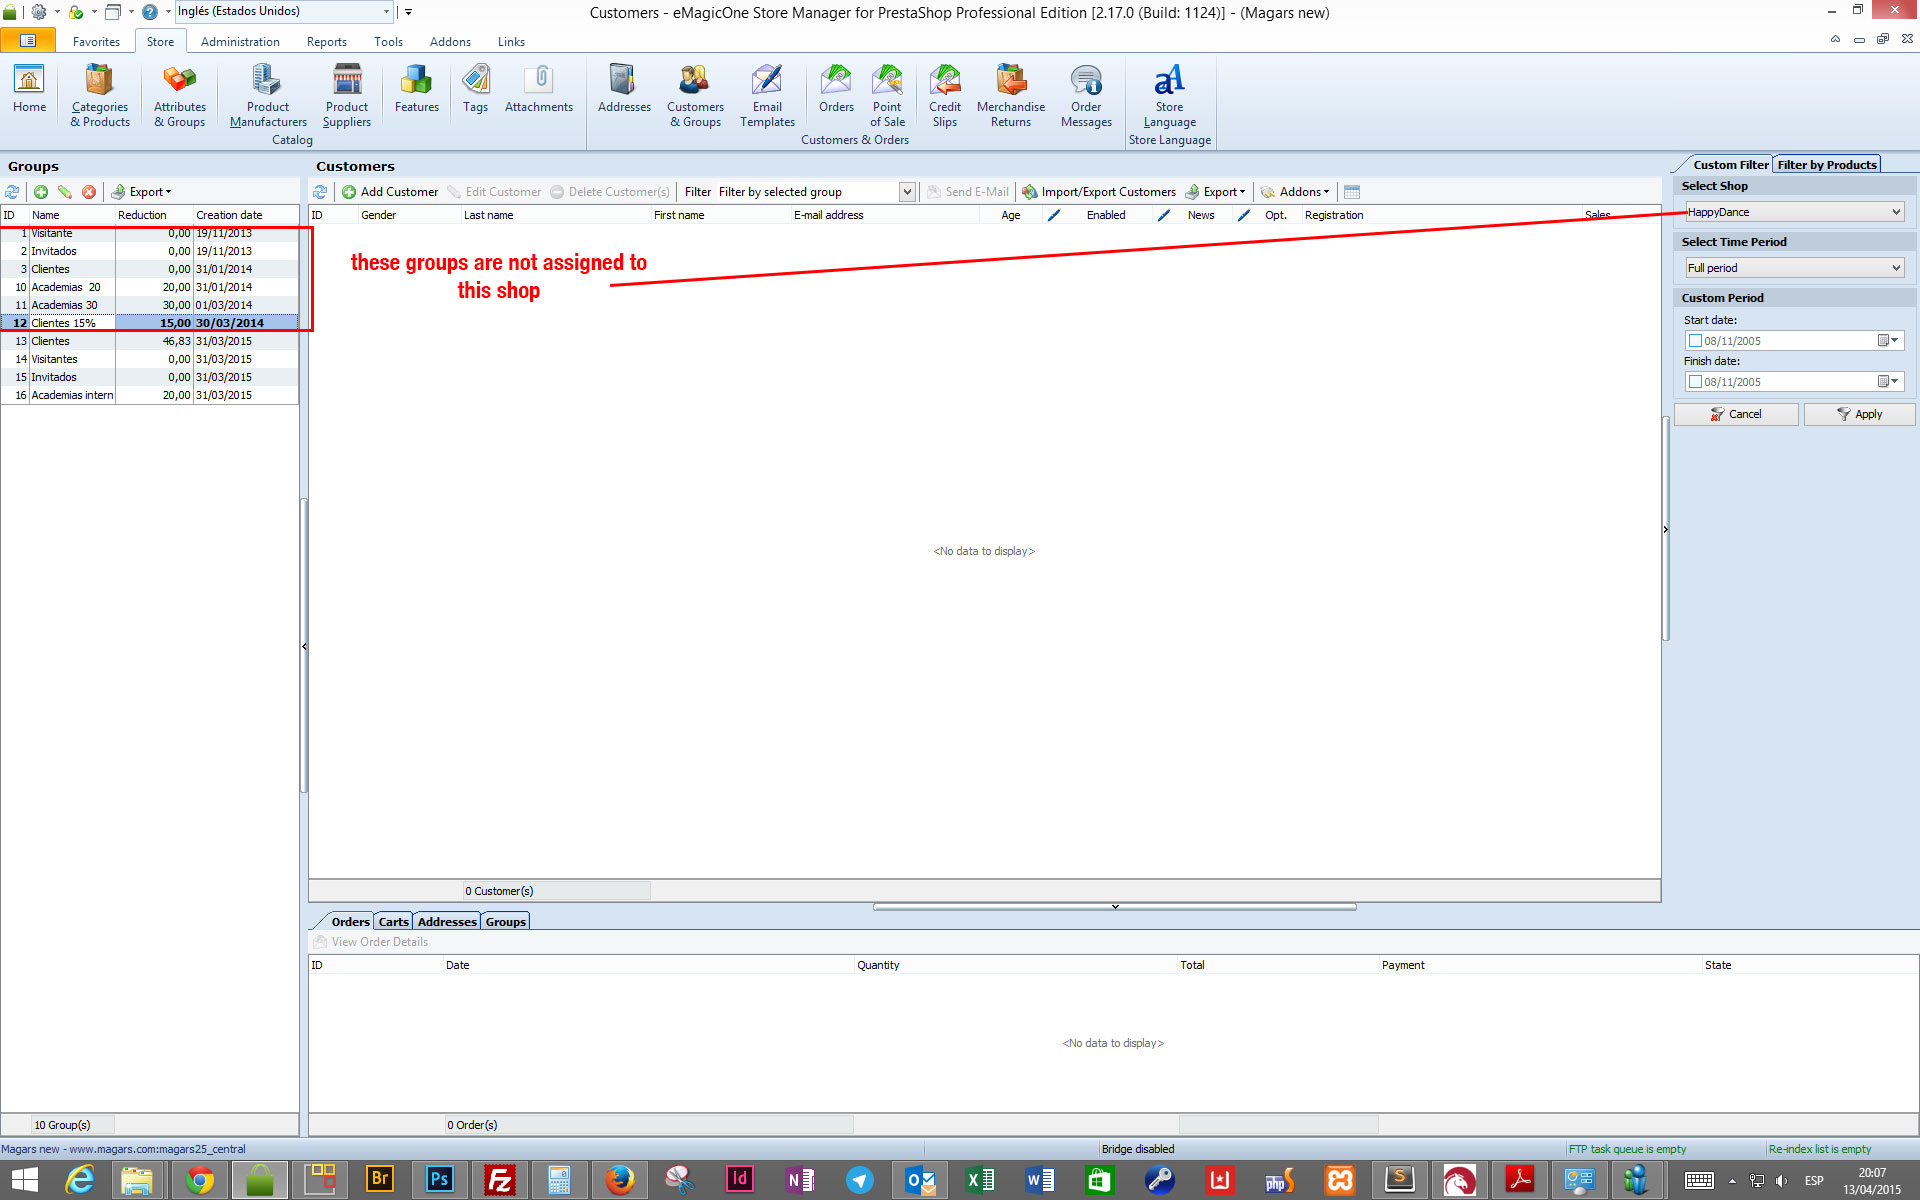This screenshot has width=1920, height=1200.
Task: Open FileZilla from the taskbar
Action: pos(499,1180)
